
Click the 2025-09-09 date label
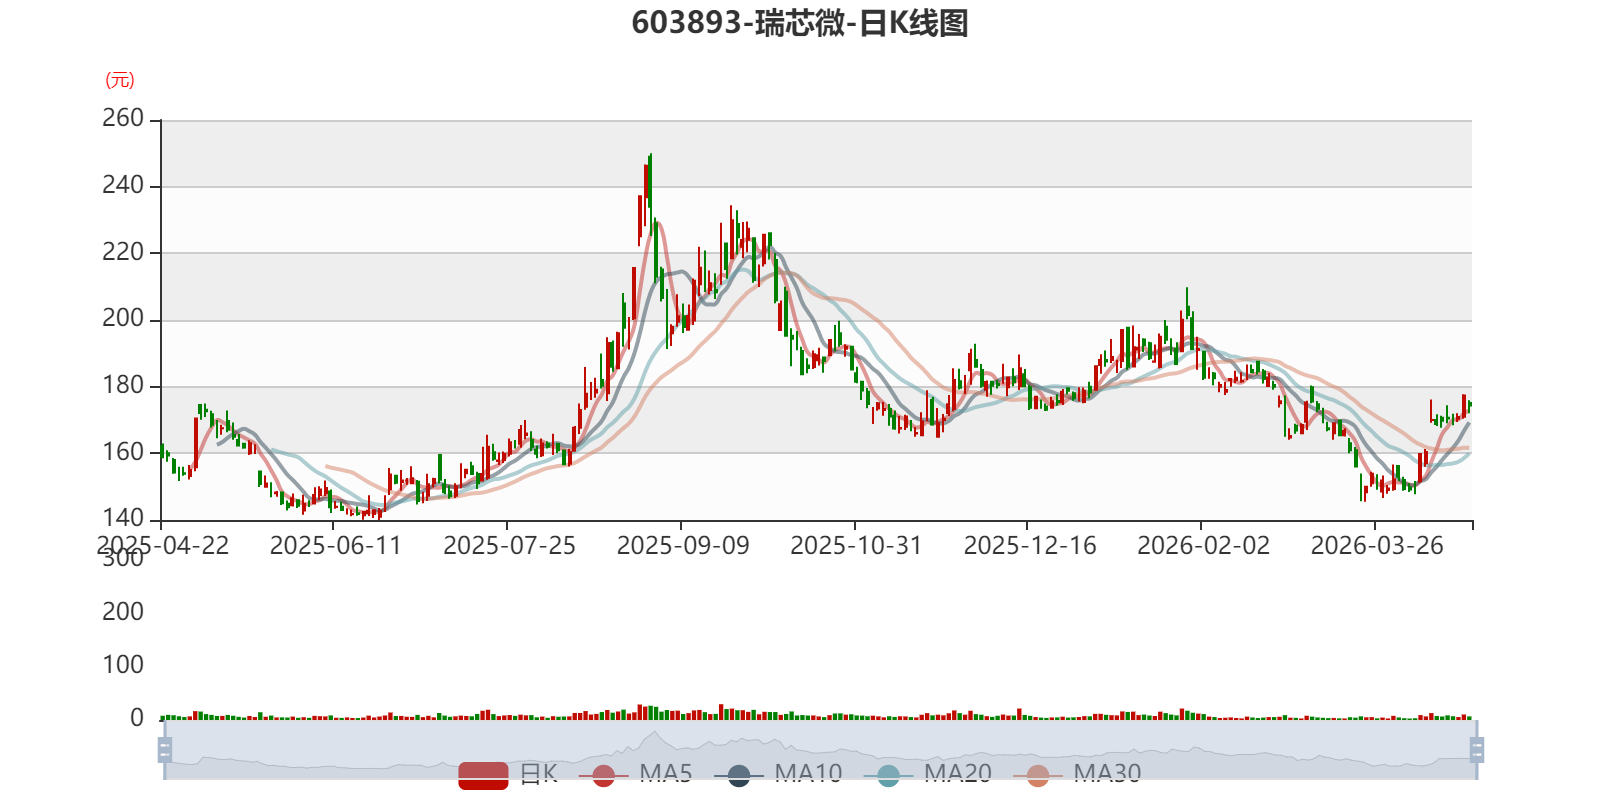[x=683, y=546]
